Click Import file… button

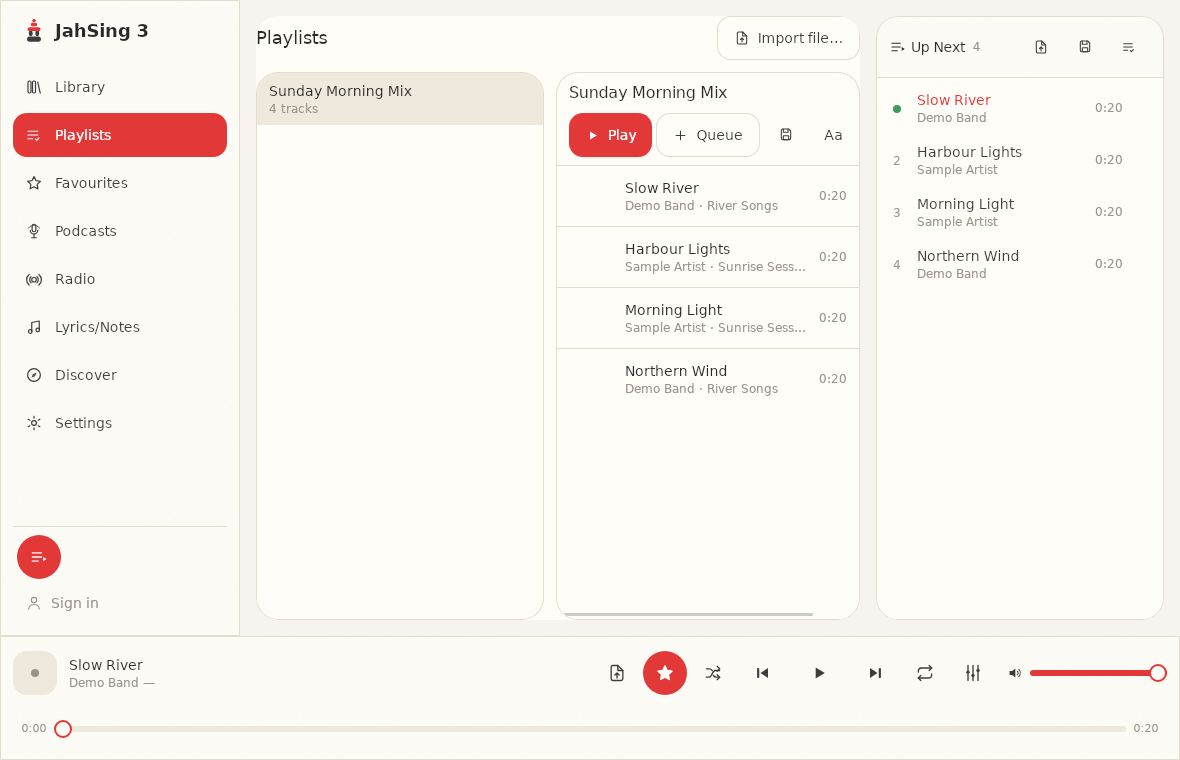788,38
